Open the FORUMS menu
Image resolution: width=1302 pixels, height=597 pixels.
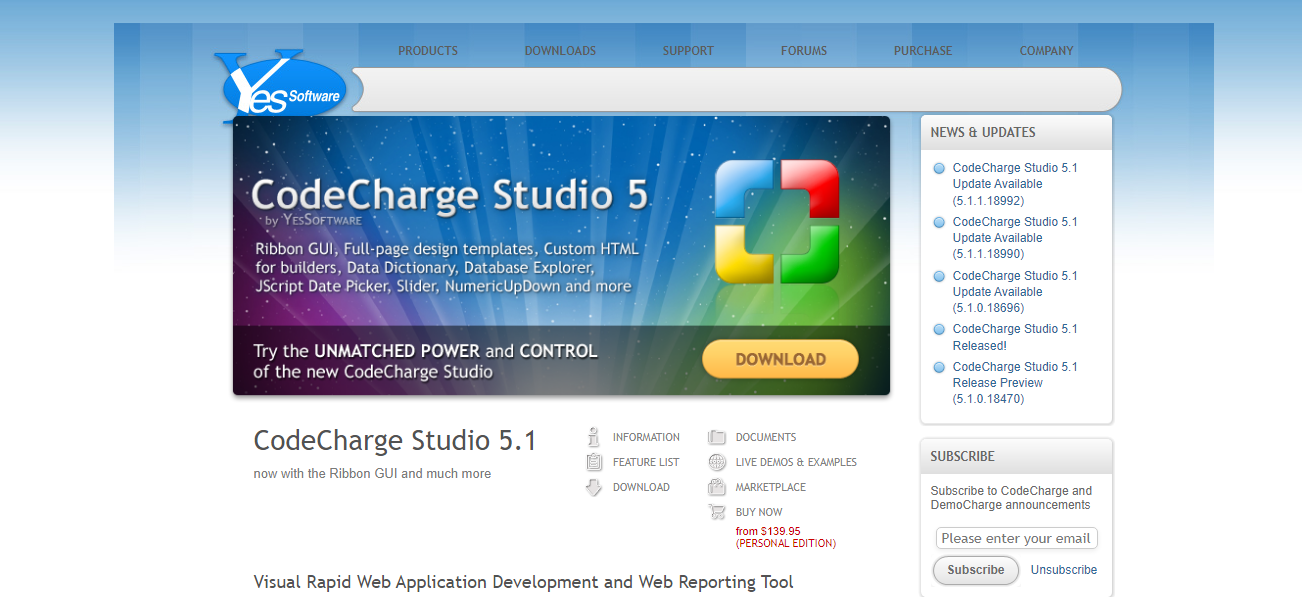(x=802, y=50)
